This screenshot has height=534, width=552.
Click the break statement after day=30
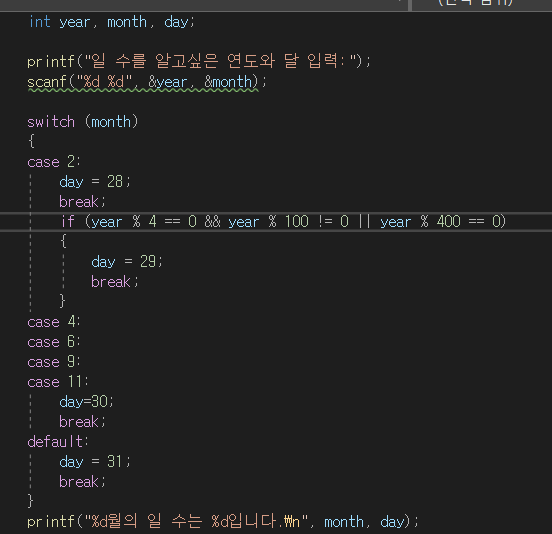pyautogui.click(x=82, y=422)
